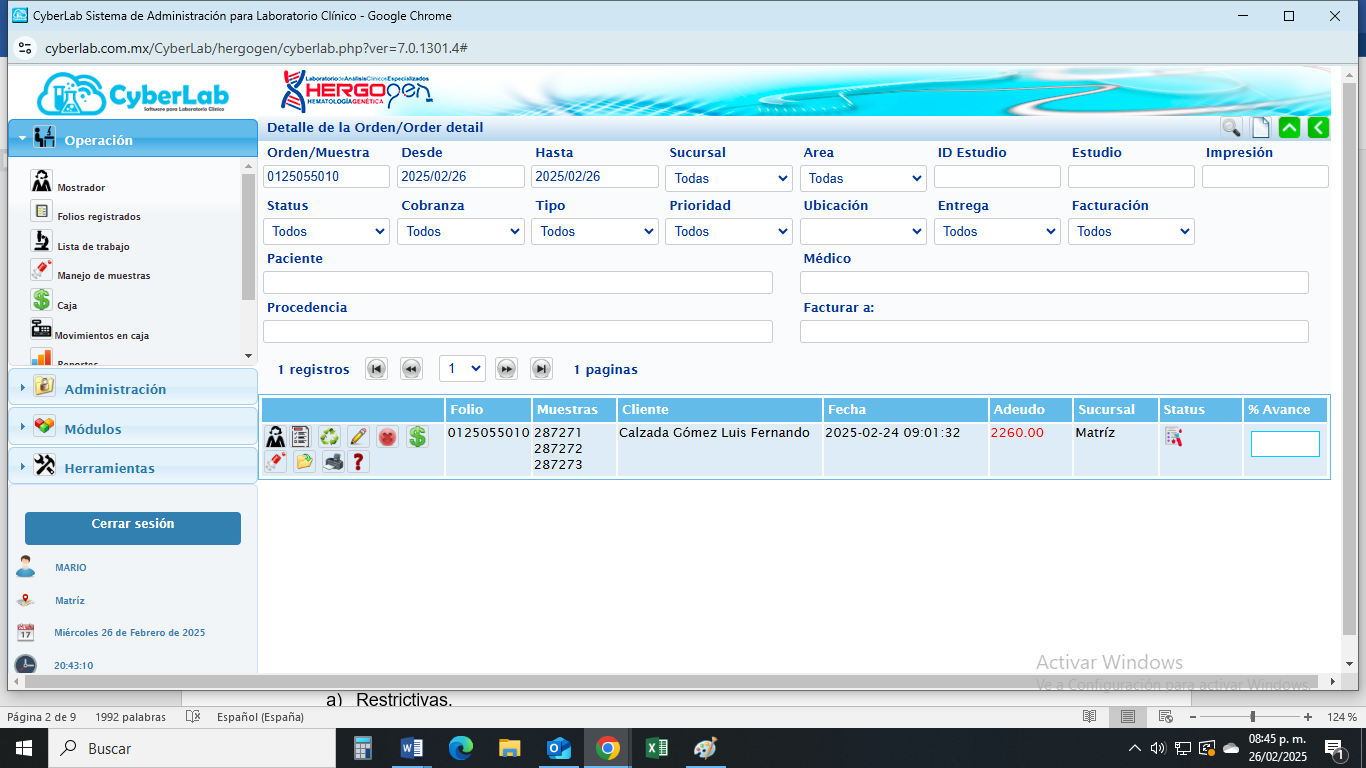This screenshot has height=768, width=1366.
Task: Click the green left-arrow back icon
Action: click(x=1319, y=128)
